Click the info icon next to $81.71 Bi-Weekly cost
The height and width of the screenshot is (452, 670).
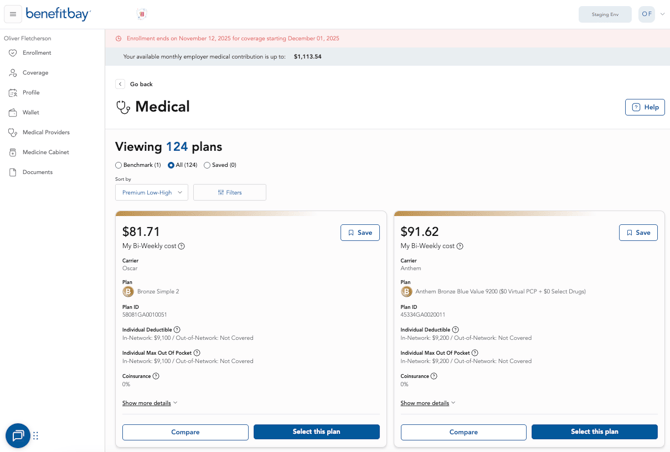click(x=181, y=246)
